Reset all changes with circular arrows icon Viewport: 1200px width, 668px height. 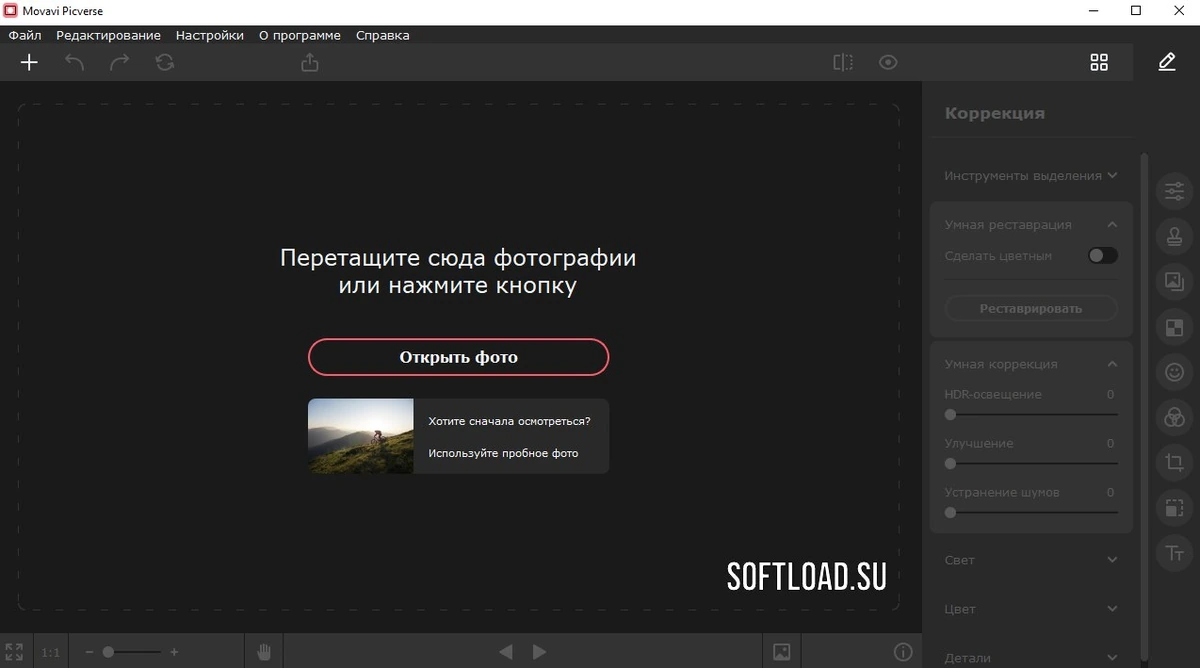click(165, 62)
